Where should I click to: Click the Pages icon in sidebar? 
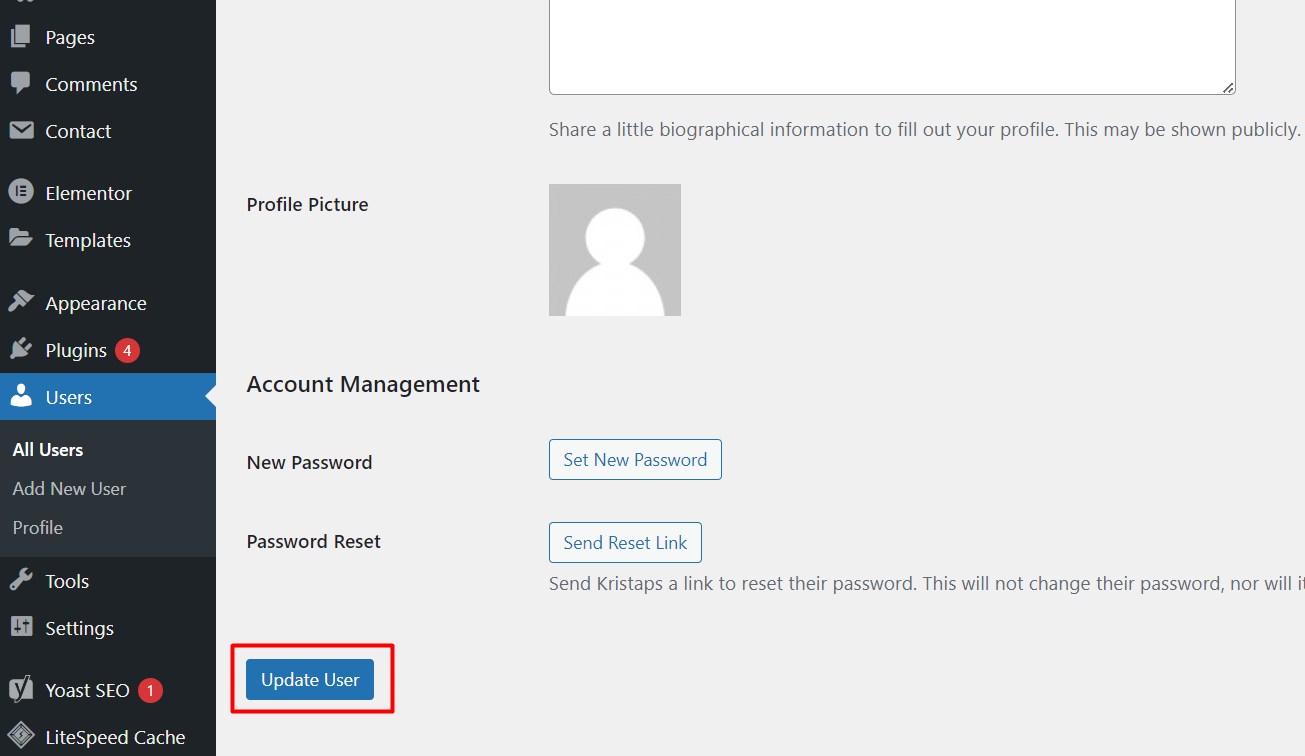coord(20,37)
